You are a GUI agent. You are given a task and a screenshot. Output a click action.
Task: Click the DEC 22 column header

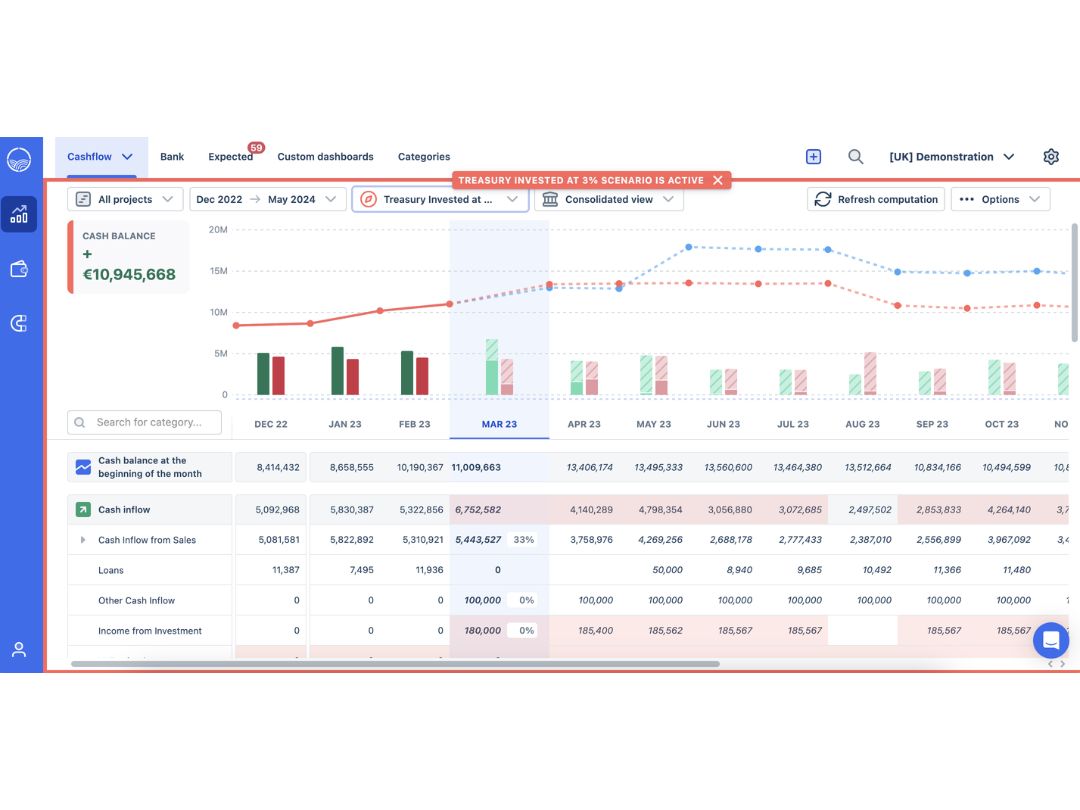(271, 424)
